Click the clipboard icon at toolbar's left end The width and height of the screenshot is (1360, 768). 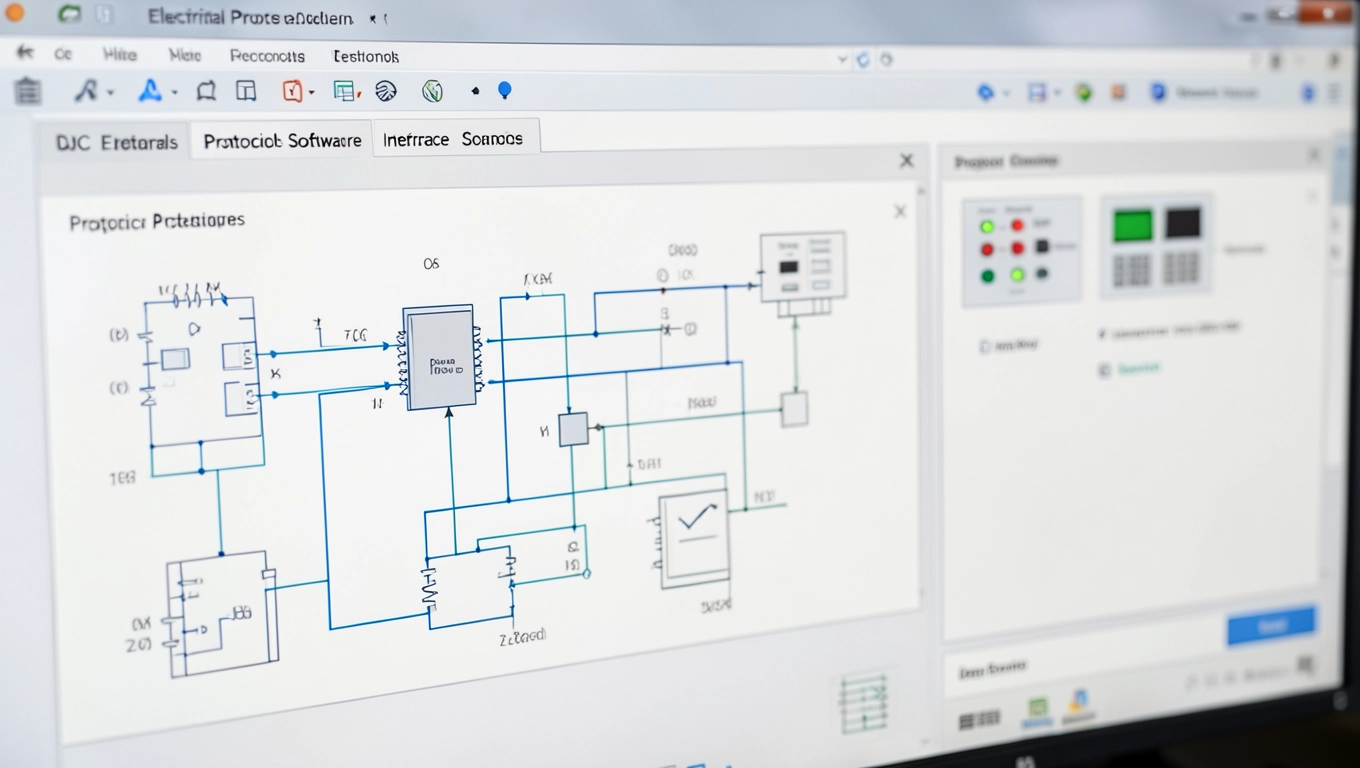pyautogui.click(x=28, y=91)
